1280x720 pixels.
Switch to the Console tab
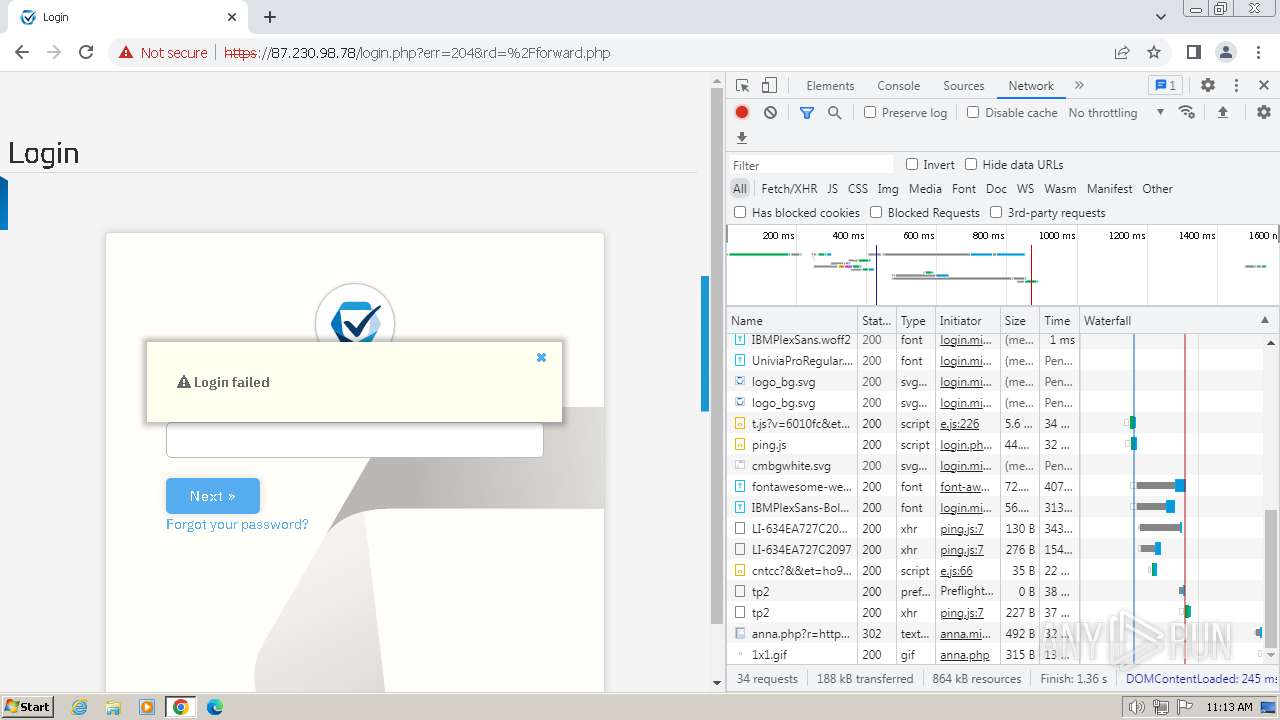898,86
